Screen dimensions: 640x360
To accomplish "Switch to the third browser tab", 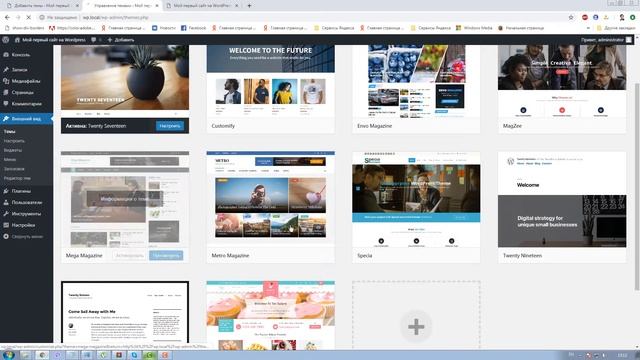I will tap(202, 6).
